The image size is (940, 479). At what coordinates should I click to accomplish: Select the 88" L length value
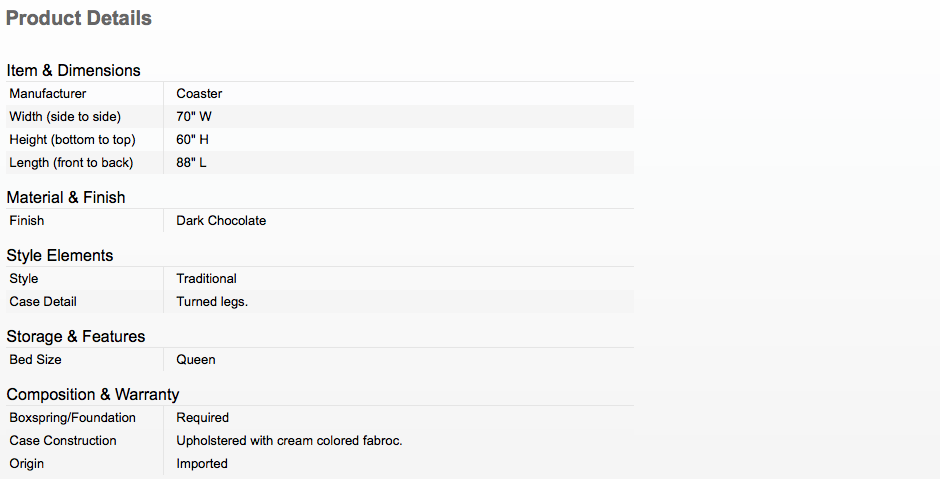click(191, 162)
